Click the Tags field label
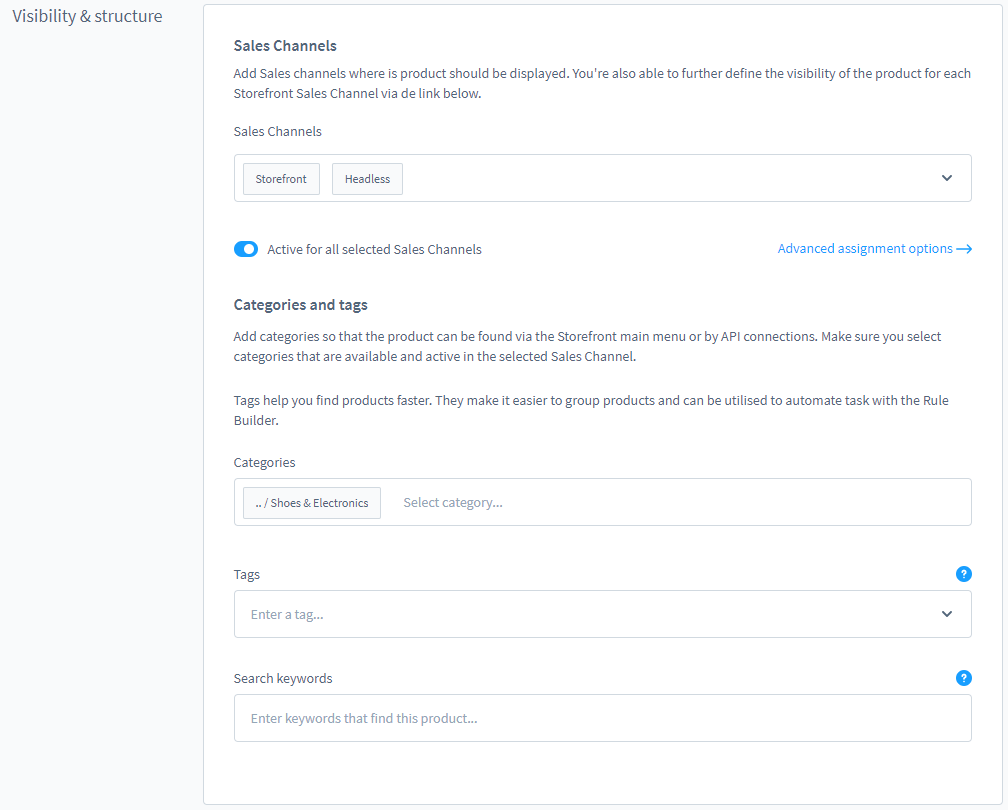The width and height of the screenshot is (1008, 810). tap(246, 574)
